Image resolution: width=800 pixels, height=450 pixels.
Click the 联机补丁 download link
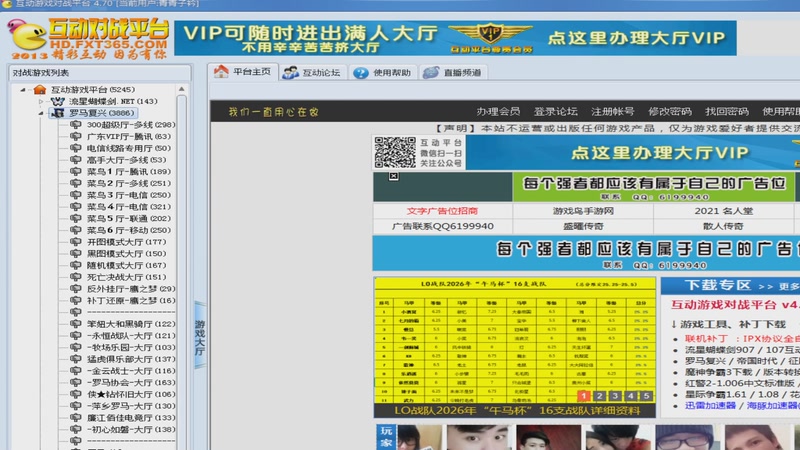click(742, 339)
